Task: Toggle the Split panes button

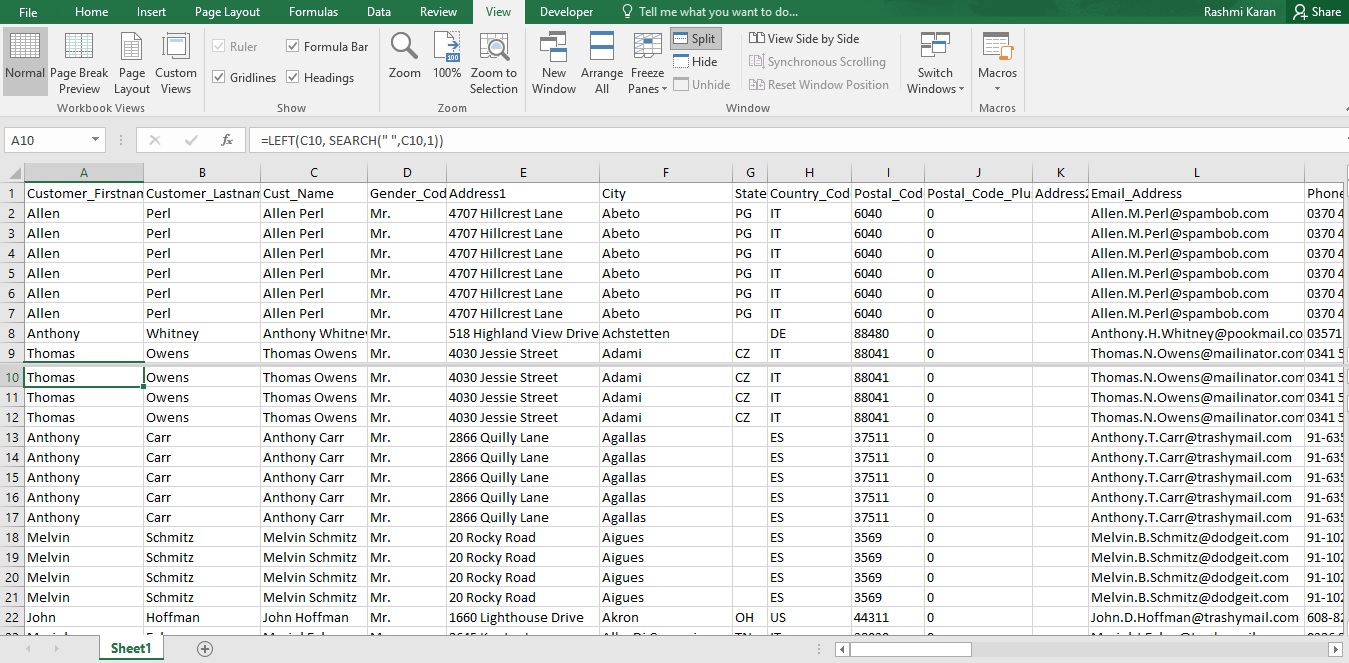Action: (x=694, y=39)
